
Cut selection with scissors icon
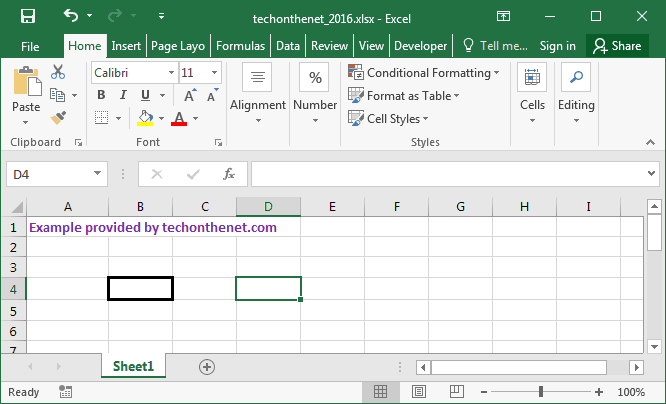pyautogui.click(x=58, y=72)
